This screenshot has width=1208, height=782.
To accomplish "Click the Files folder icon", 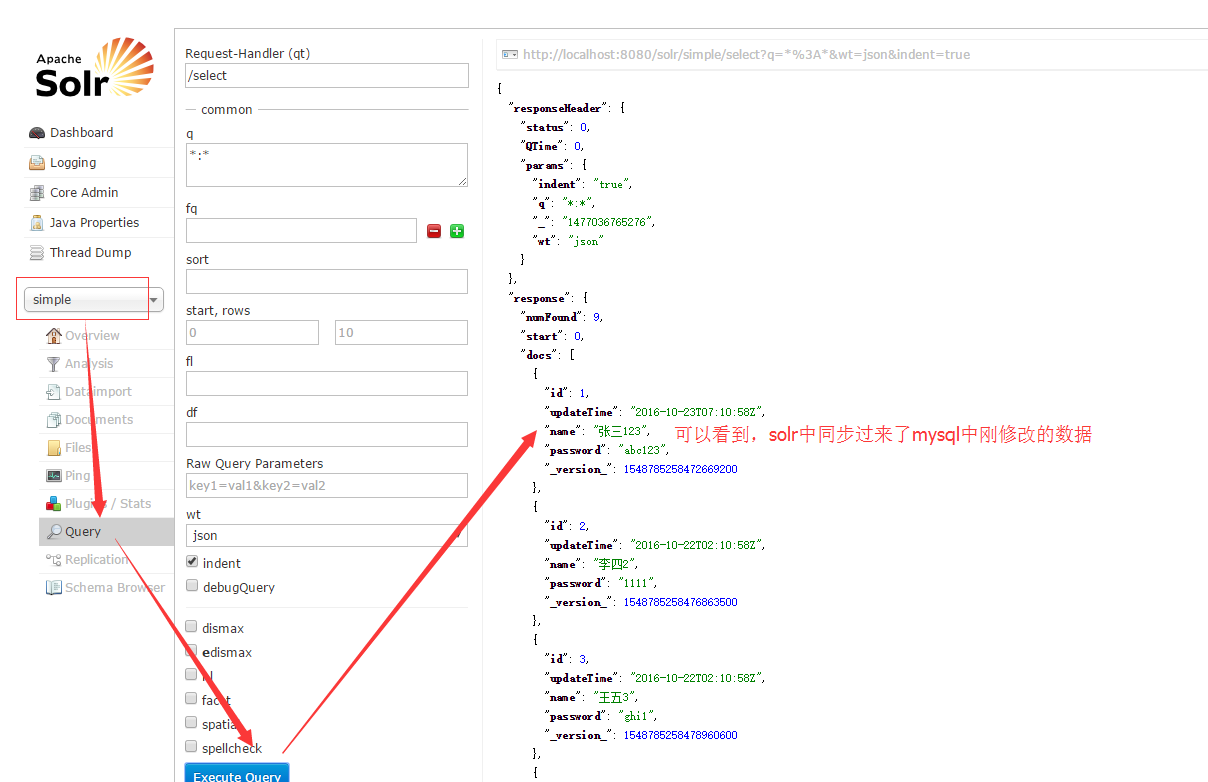I will coord(54,447).
